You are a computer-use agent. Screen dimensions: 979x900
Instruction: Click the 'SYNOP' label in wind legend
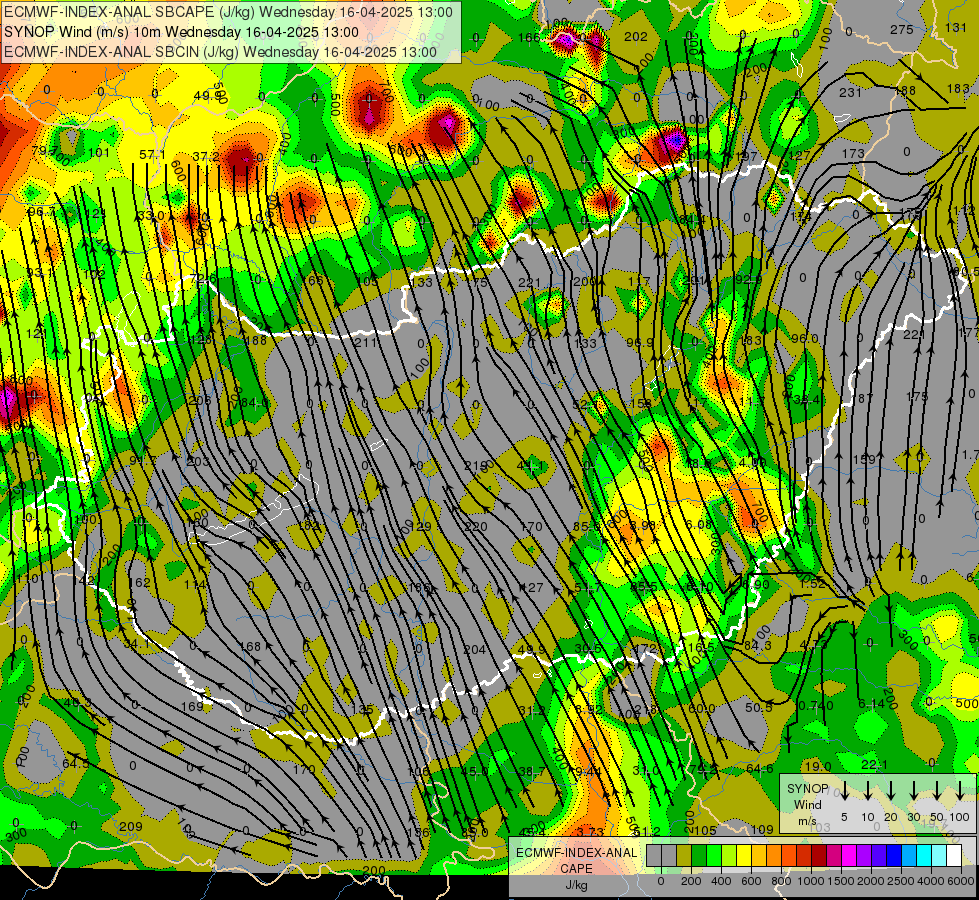(x=807, y=788)
